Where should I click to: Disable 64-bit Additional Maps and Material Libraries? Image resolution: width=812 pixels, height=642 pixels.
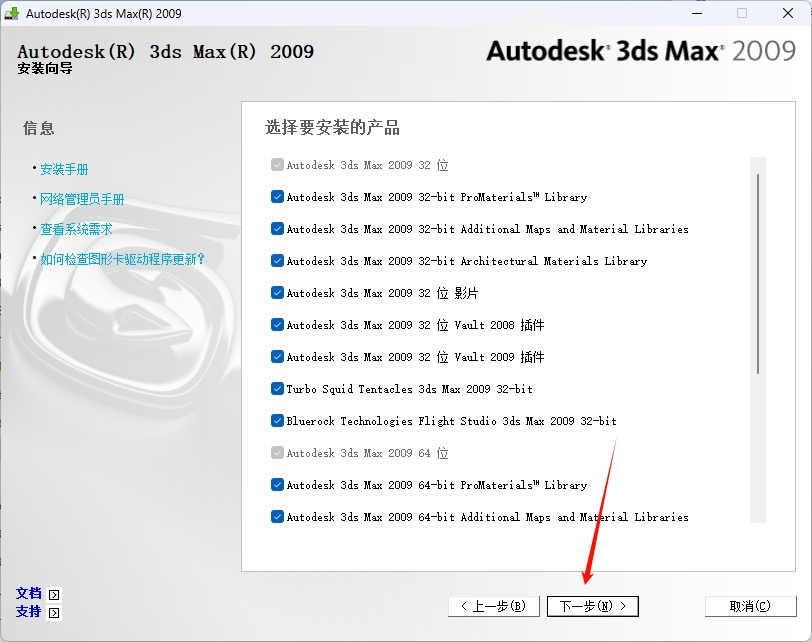click(277, 517)
